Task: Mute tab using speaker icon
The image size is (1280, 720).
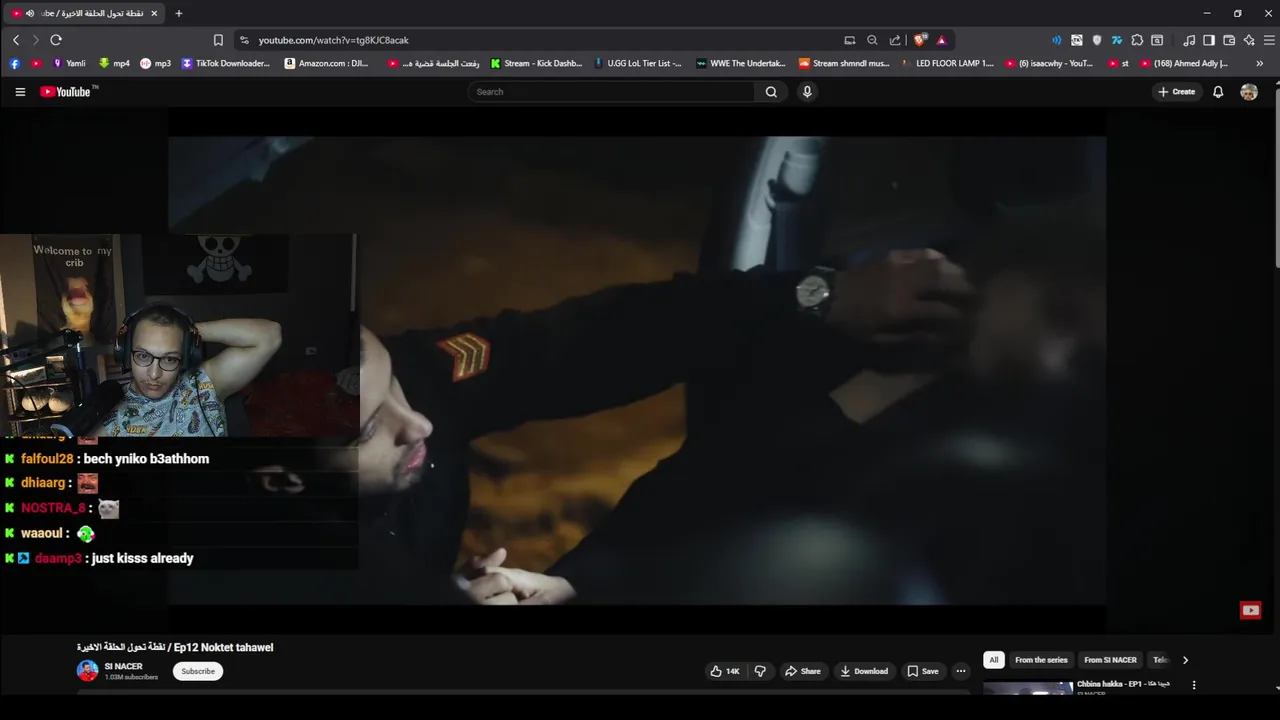Action: tap(30, 13)
